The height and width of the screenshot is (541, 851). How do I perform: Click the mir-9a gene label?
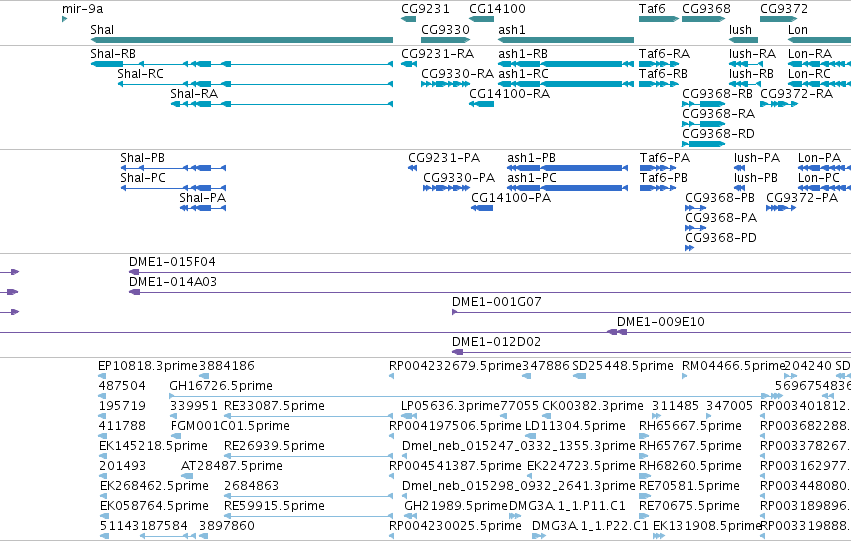82,9
